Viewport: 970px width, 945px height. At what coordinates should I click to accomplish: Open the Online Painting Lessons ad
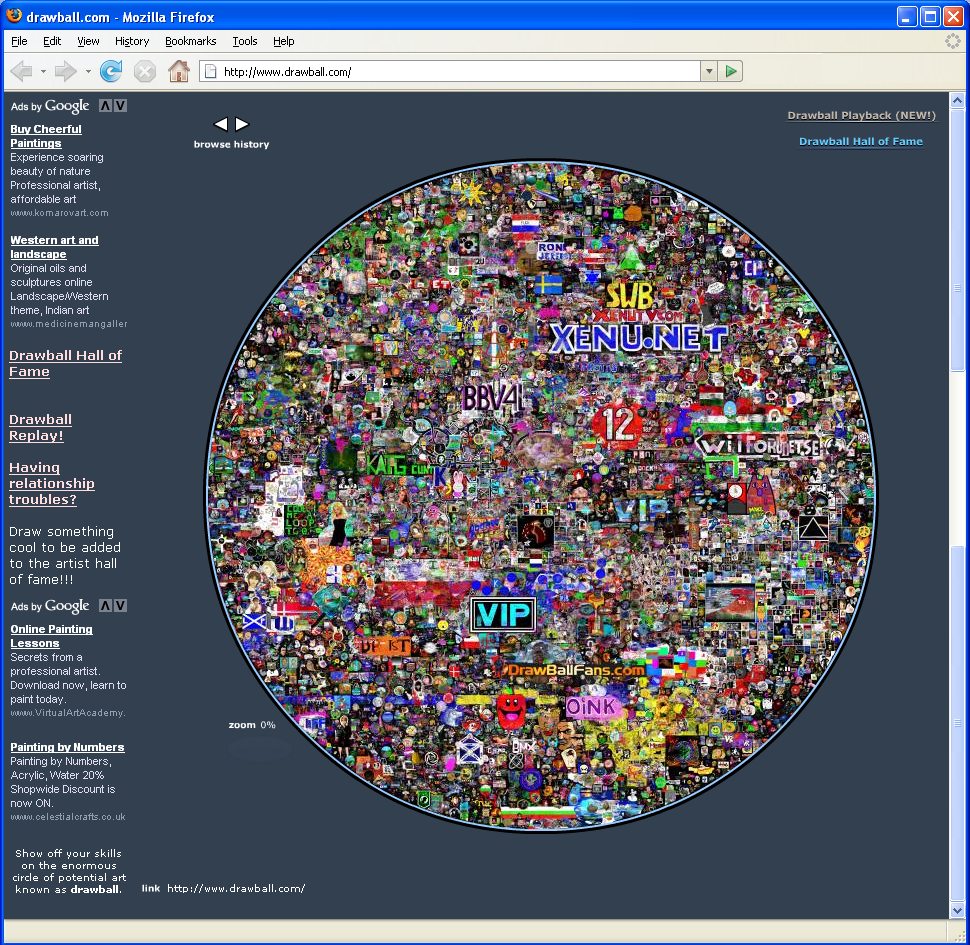51,636
